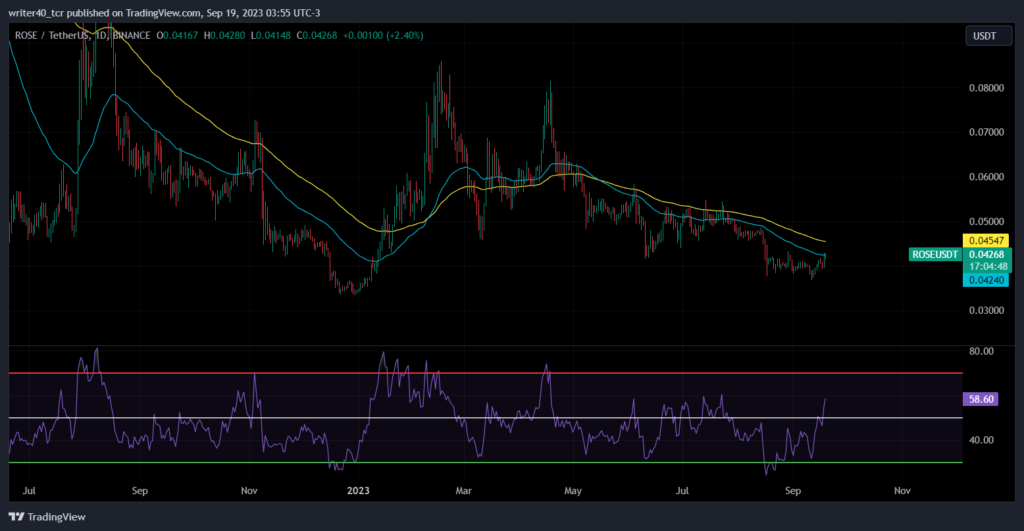
Task: Click the high price H0.04280 value
Action: [225, 35]
